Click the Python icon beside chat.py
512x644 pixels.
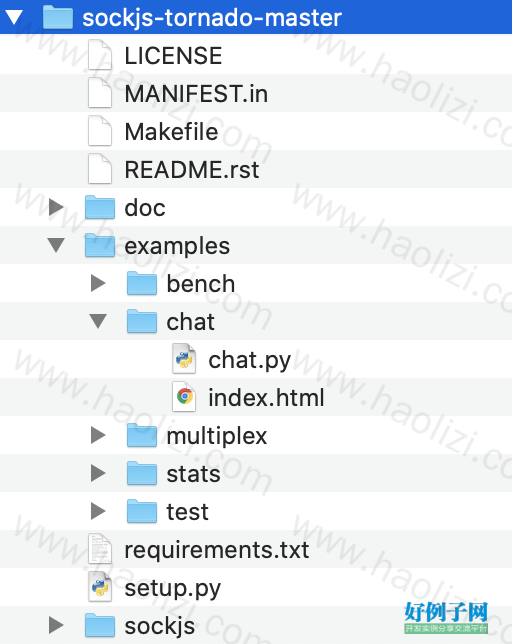pyautogui.click(x=184, y=359)
